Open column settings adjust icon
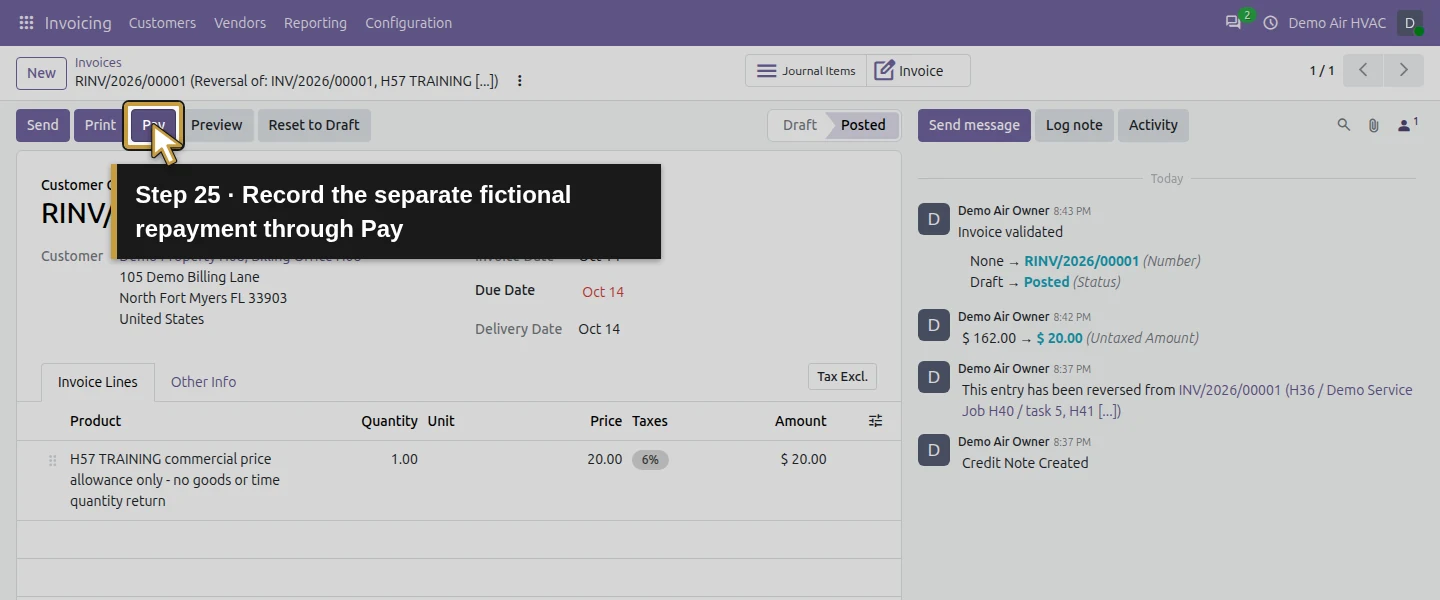Screen dimensions: 1440x600 tap(875, 421)
